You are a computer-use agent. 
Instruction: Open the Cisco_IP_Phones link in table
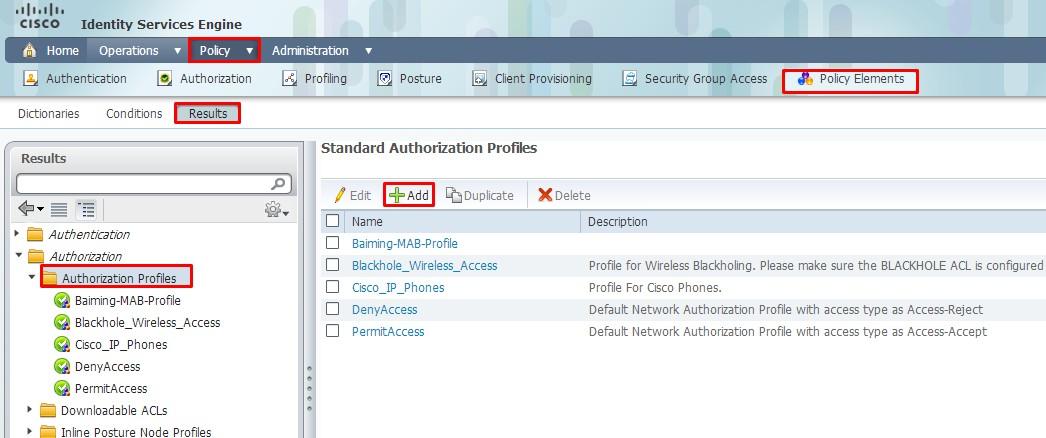point(398,287)
